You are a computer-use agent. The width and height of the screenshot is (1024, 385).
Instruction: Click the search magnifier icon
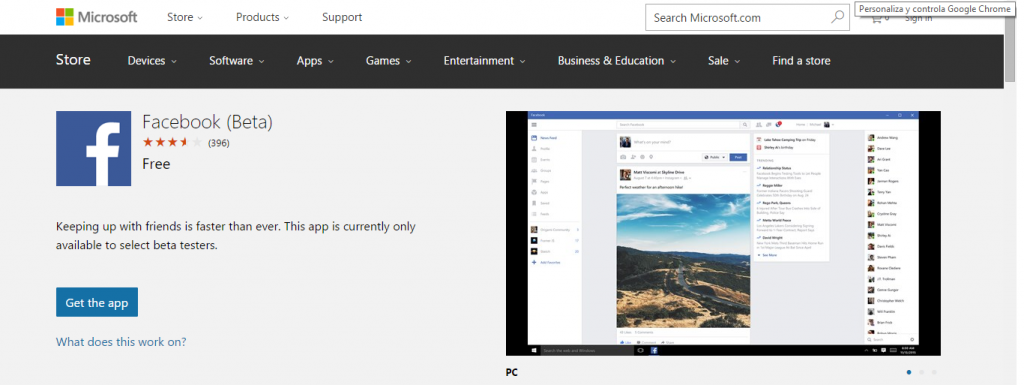[837, 18]
